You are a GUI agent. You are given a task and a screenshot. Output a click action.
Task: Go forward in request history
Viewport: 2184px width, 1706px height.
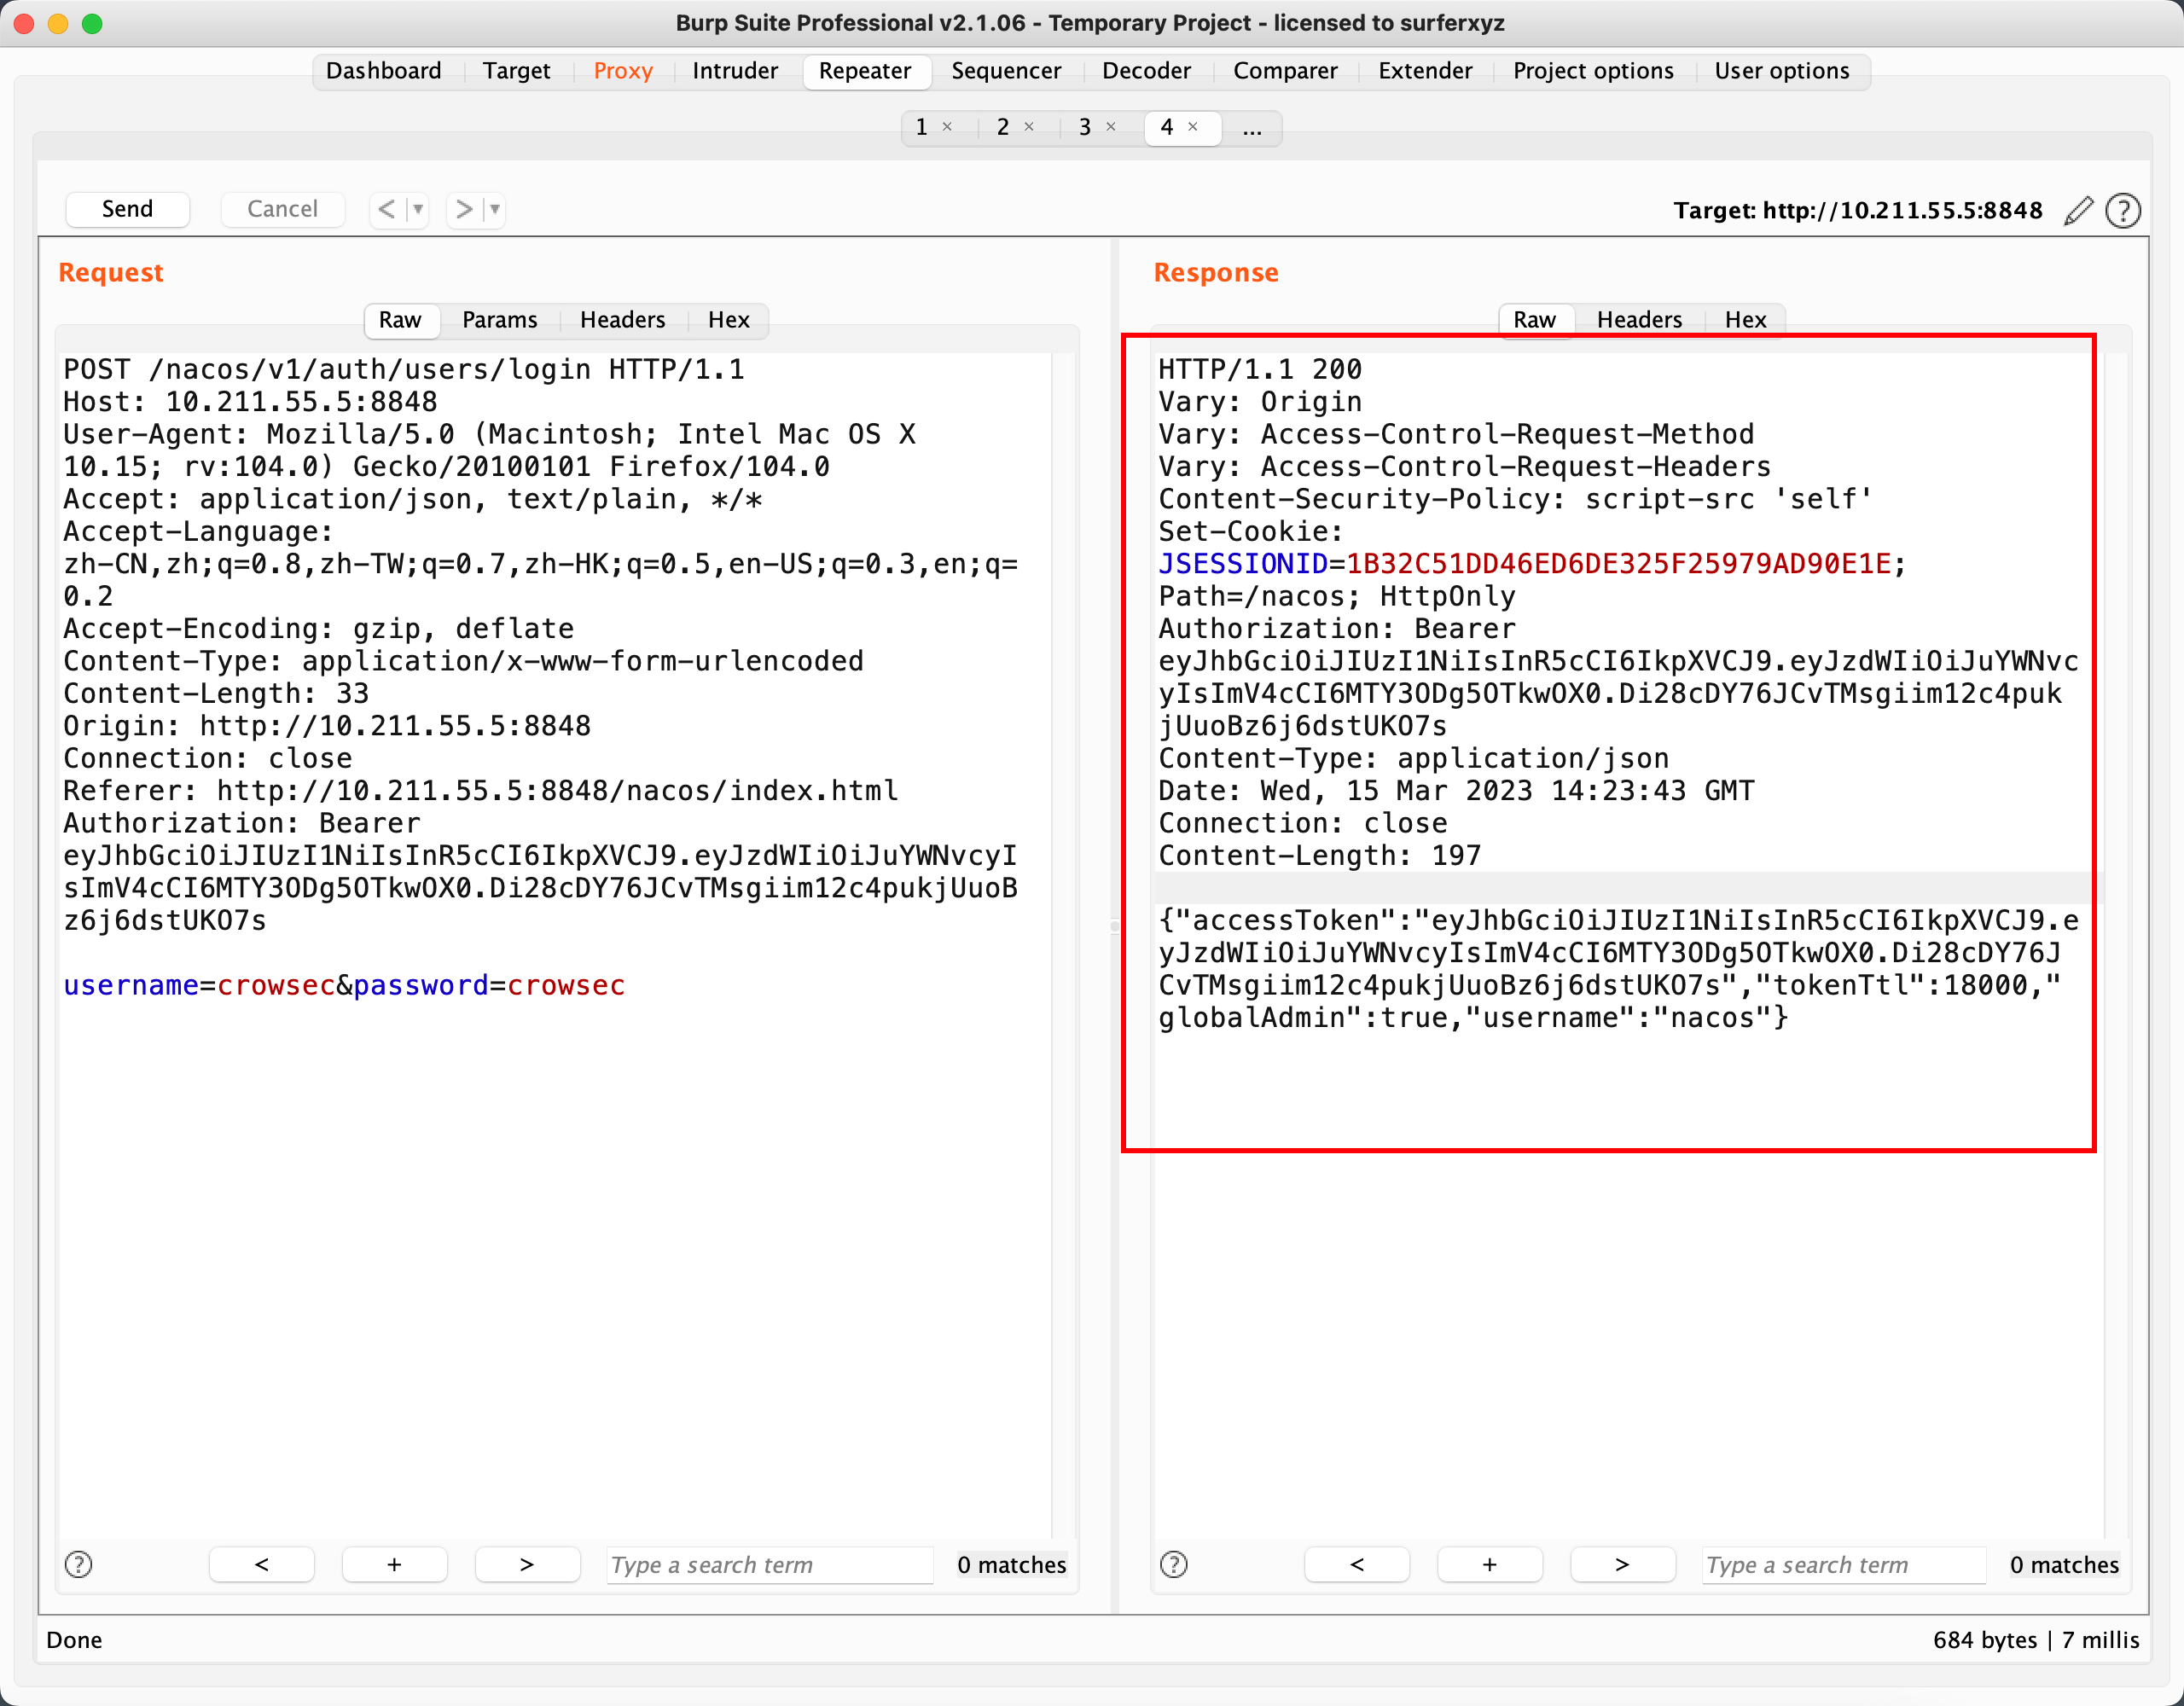(464, 209)
